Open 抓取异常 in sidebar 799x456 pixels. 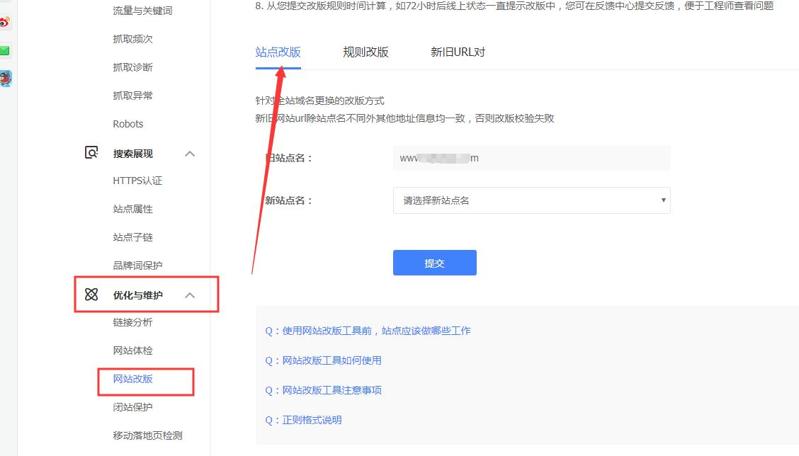[132, 95]
